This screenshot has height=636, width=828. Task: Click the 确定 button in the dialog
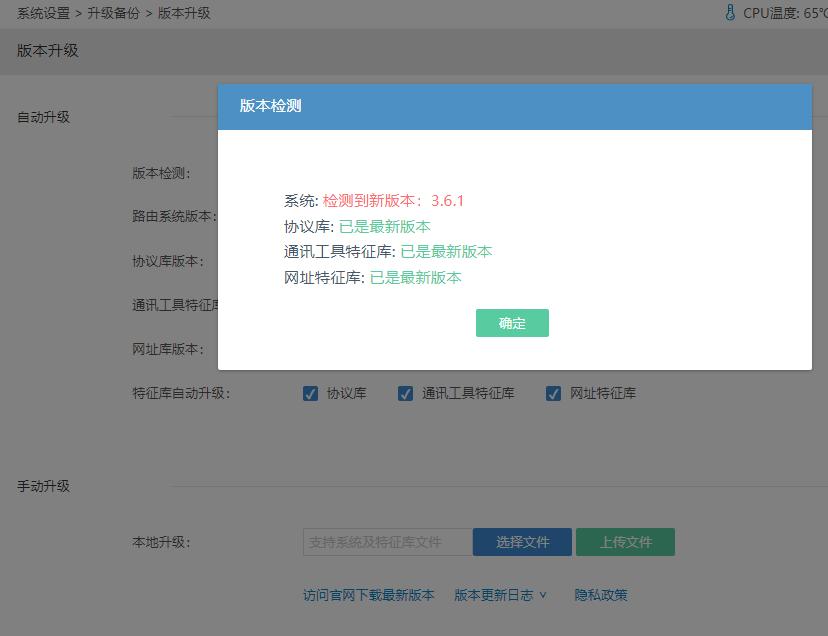[x=512, y=323]
